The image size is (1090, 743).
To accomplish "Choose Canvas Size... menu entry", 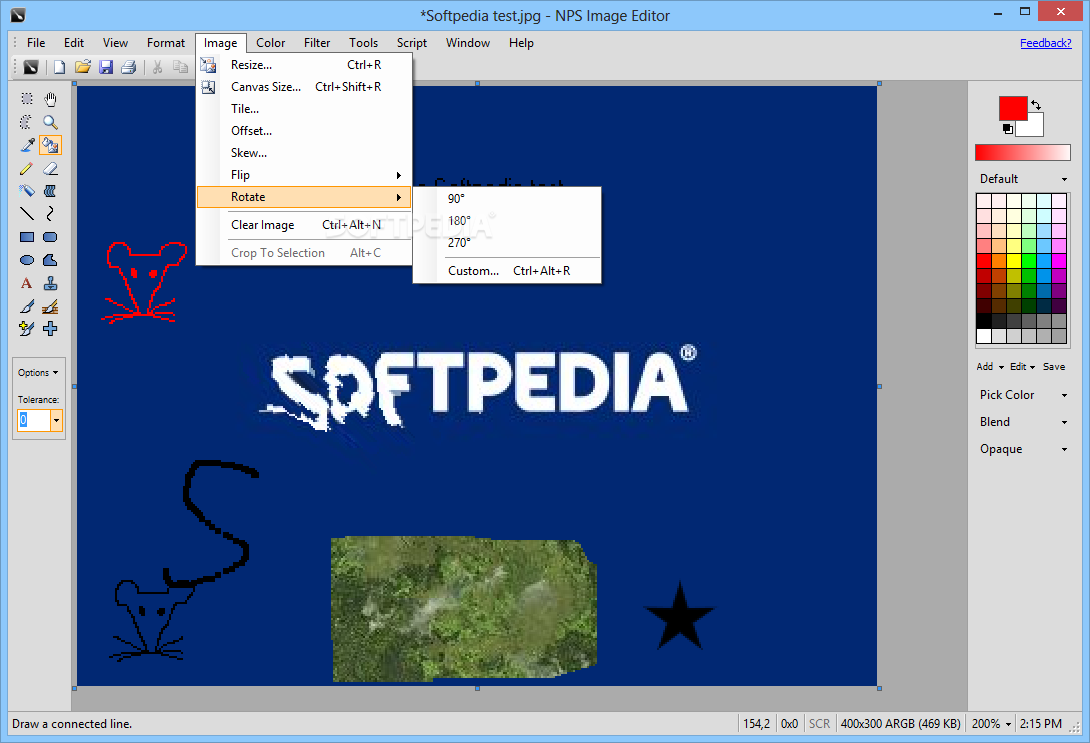I will click(x=304, y=87).
